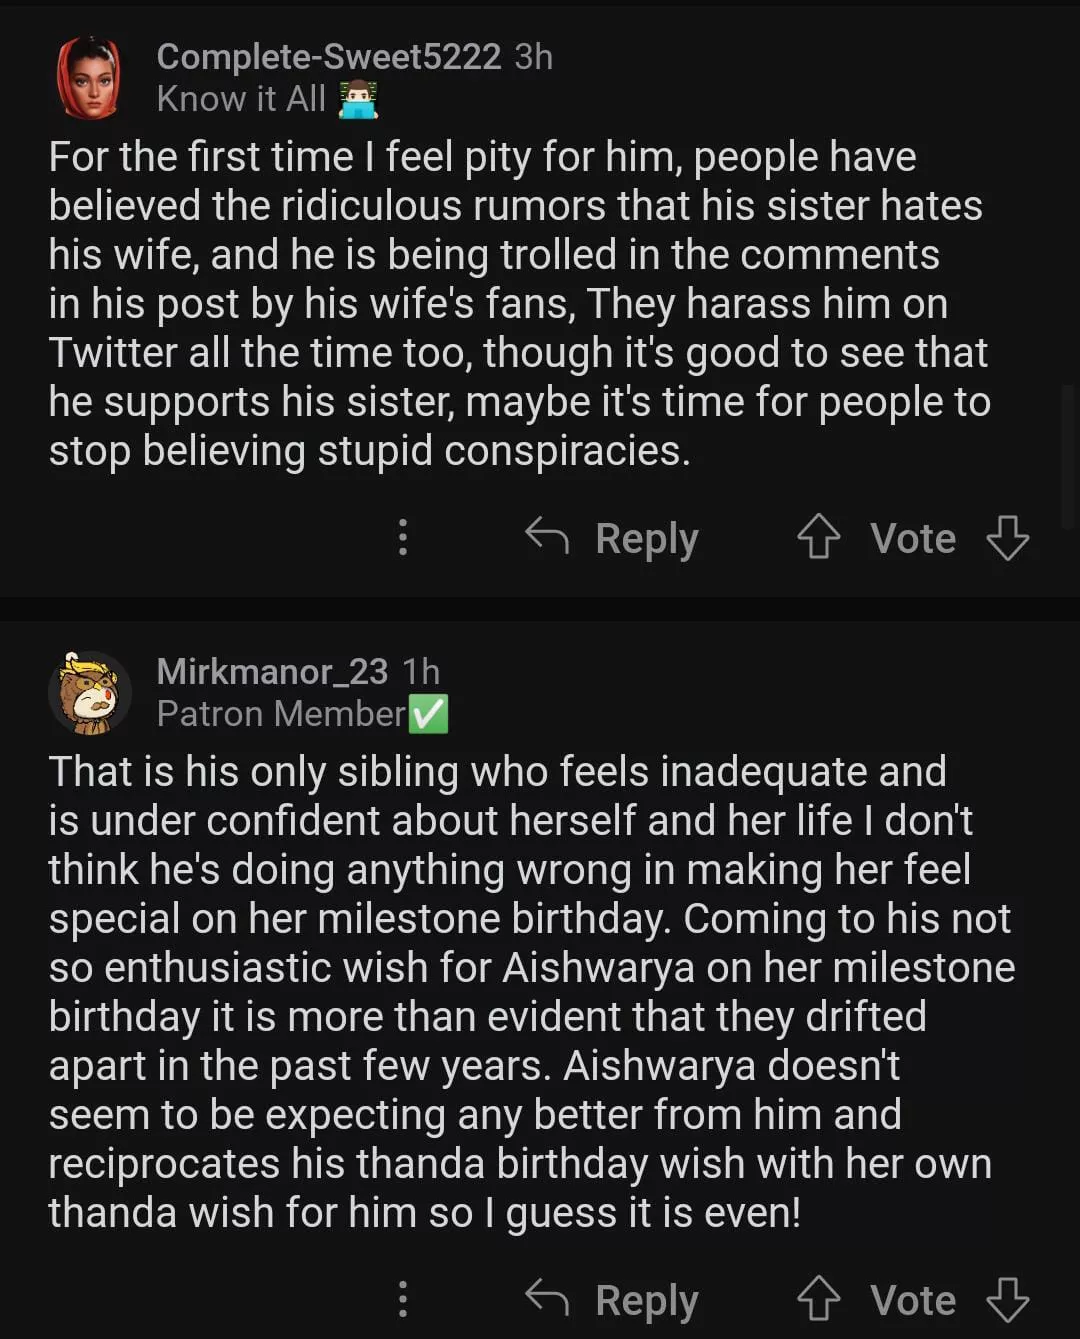Click the 3h timestamp

point(534,57)
